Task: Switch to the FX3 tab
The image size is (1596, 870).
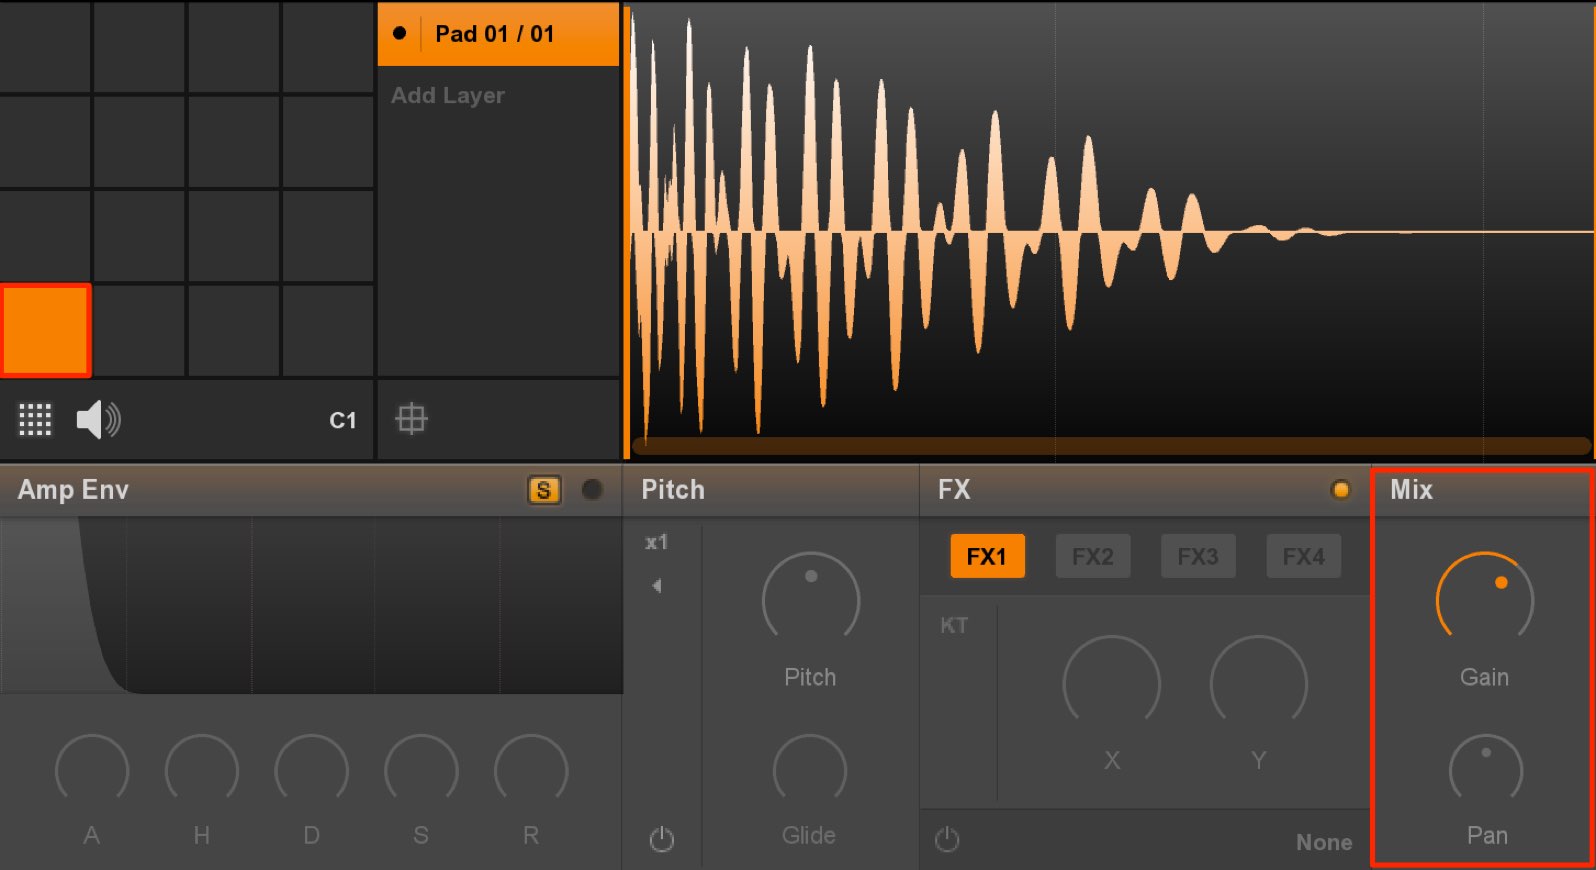Action: (1198, 557)
